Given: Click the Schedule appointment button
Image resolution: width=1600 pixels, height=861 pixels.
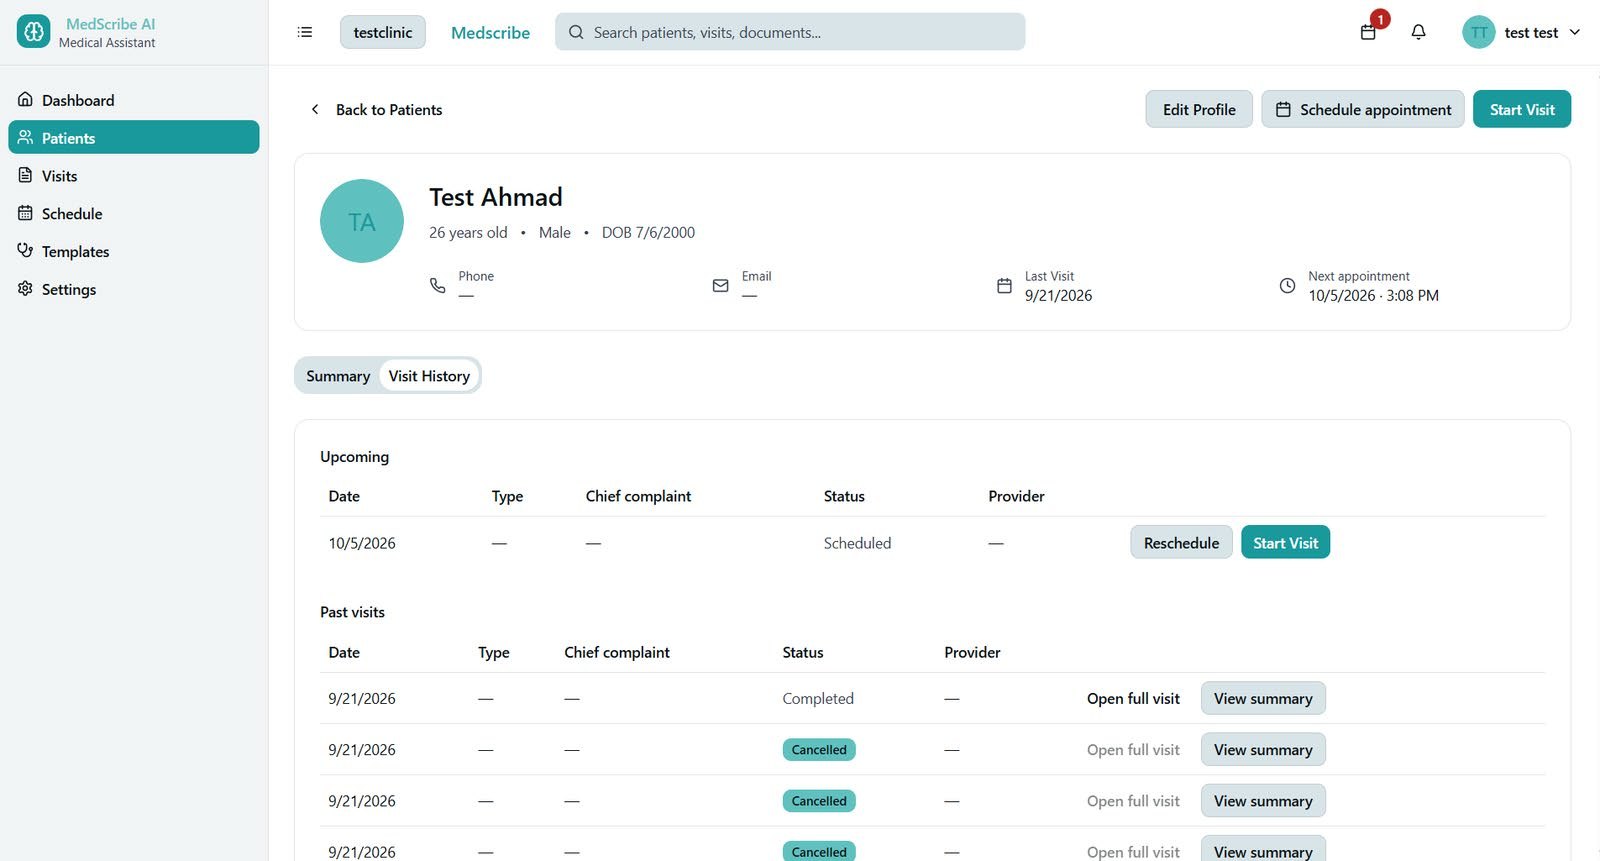Looking at the screenshot, I should pos(1363,109).
